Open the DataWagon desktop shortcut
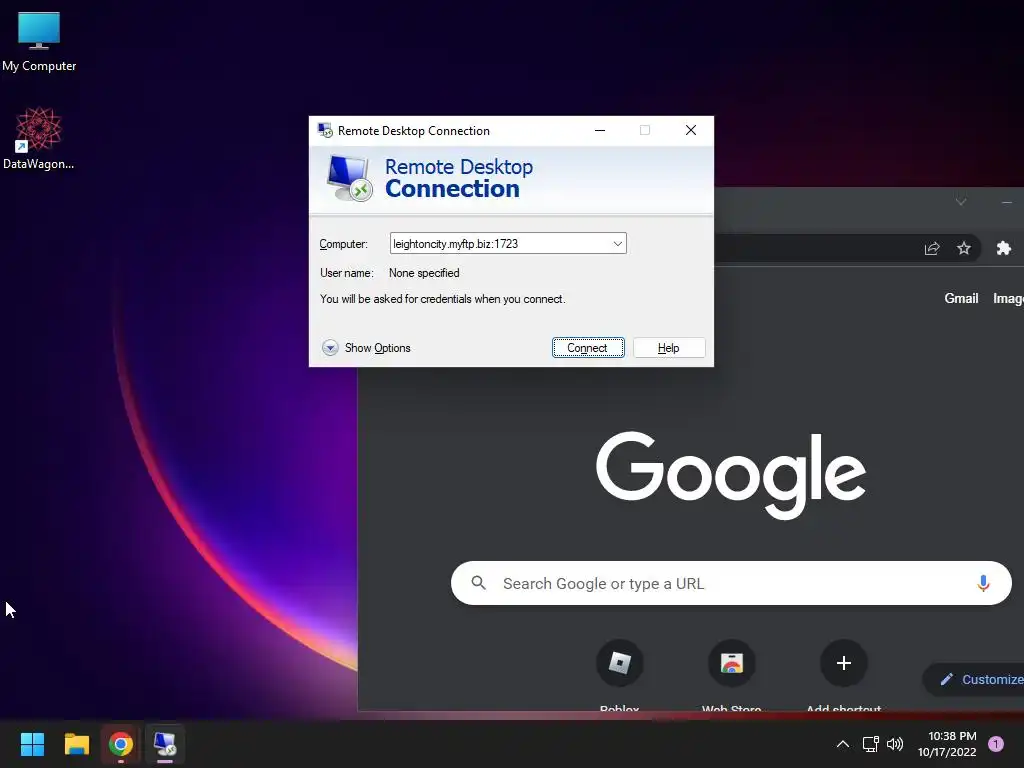Screen dimensions: 1024x768 tap(39, 138)
